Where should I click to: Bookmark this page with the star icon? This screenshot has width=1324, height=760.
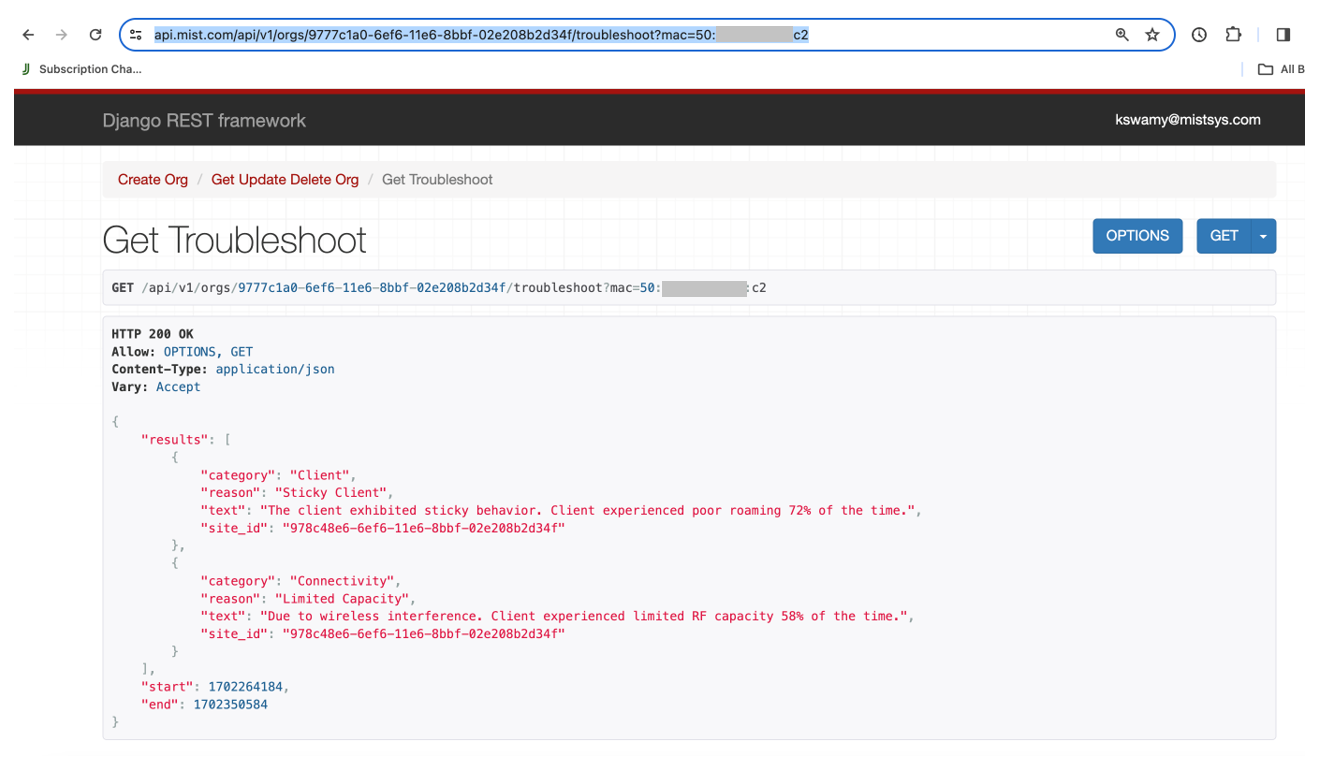pos(1152,35)
